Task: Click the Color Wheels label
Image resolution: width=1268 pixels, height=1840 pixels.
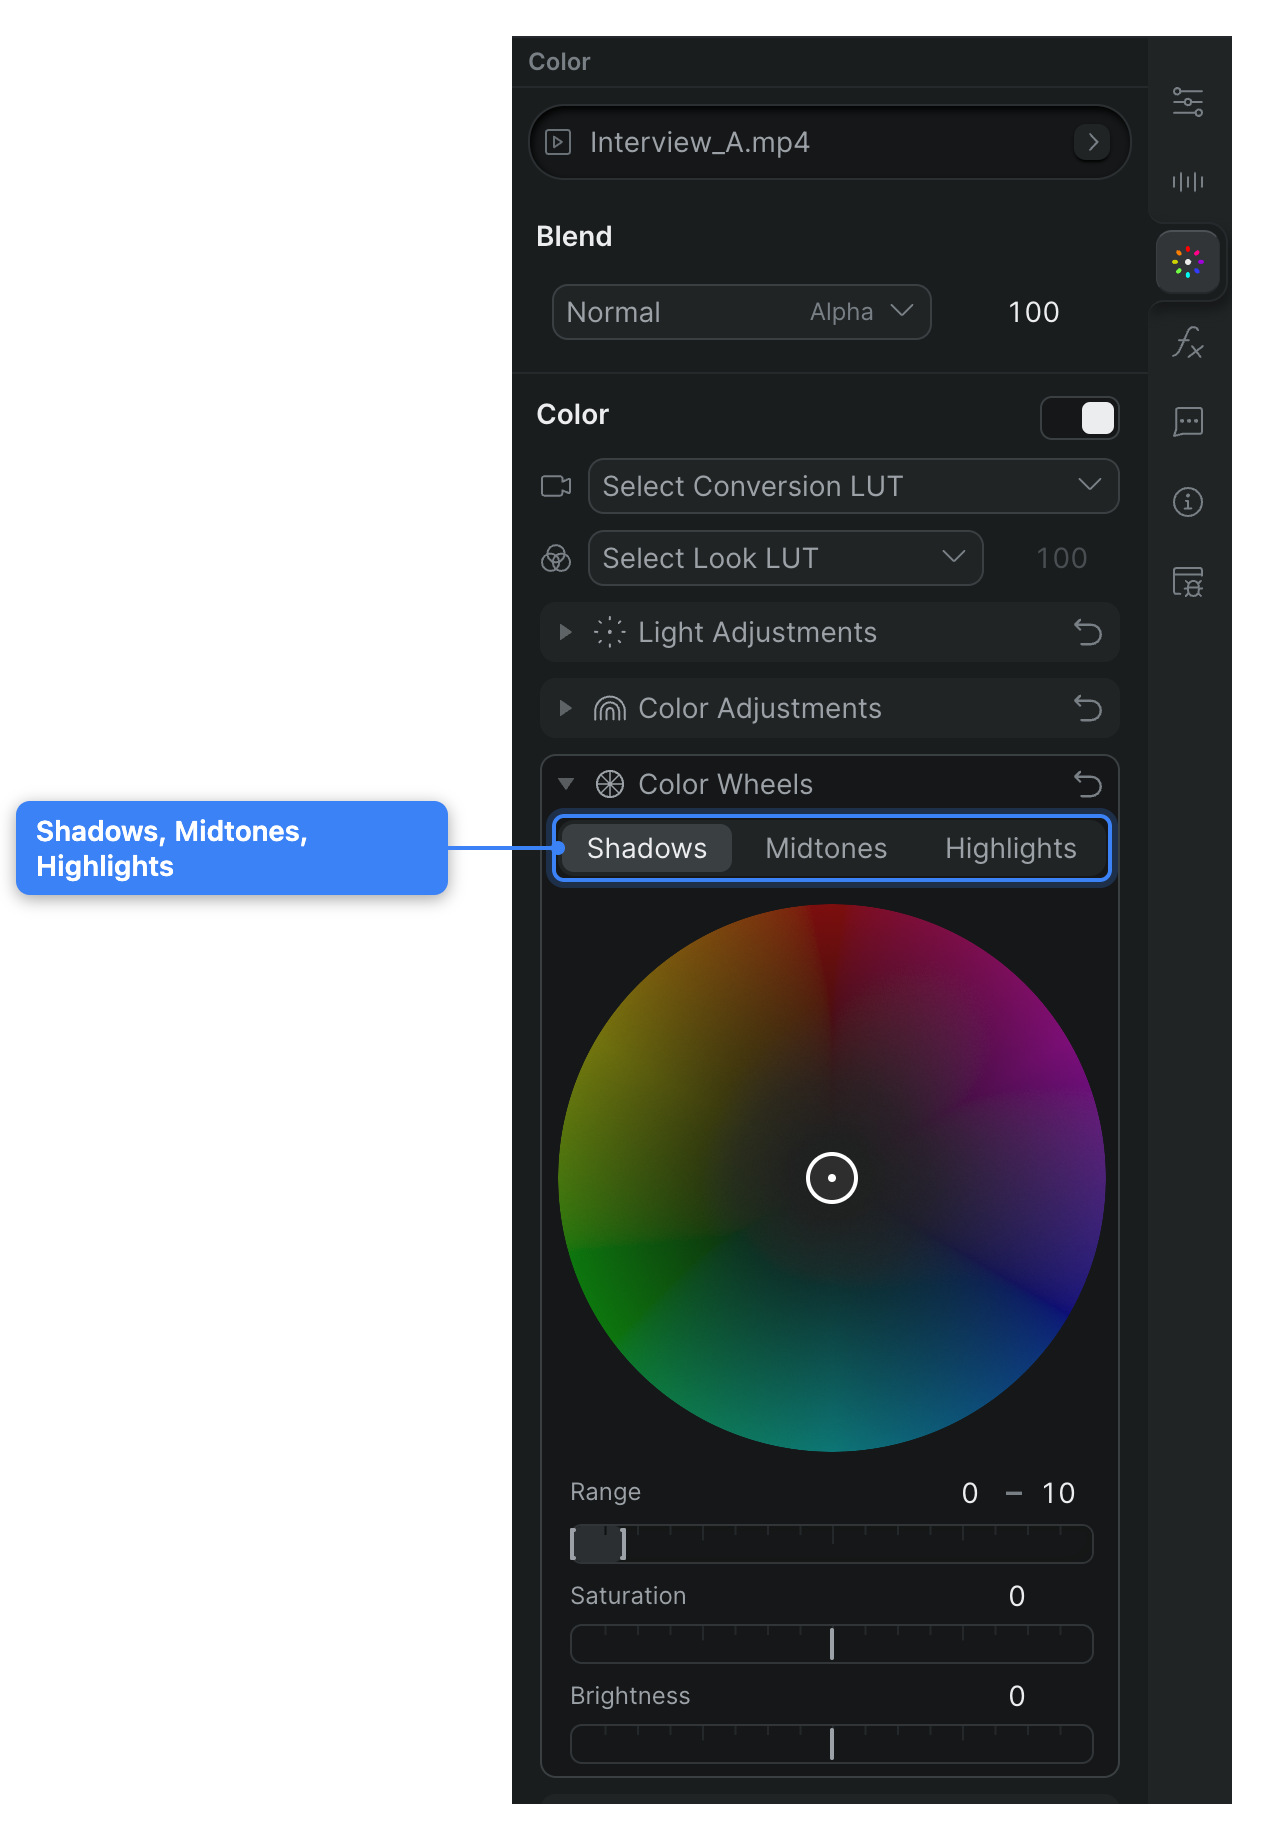Action: (726, 784)
